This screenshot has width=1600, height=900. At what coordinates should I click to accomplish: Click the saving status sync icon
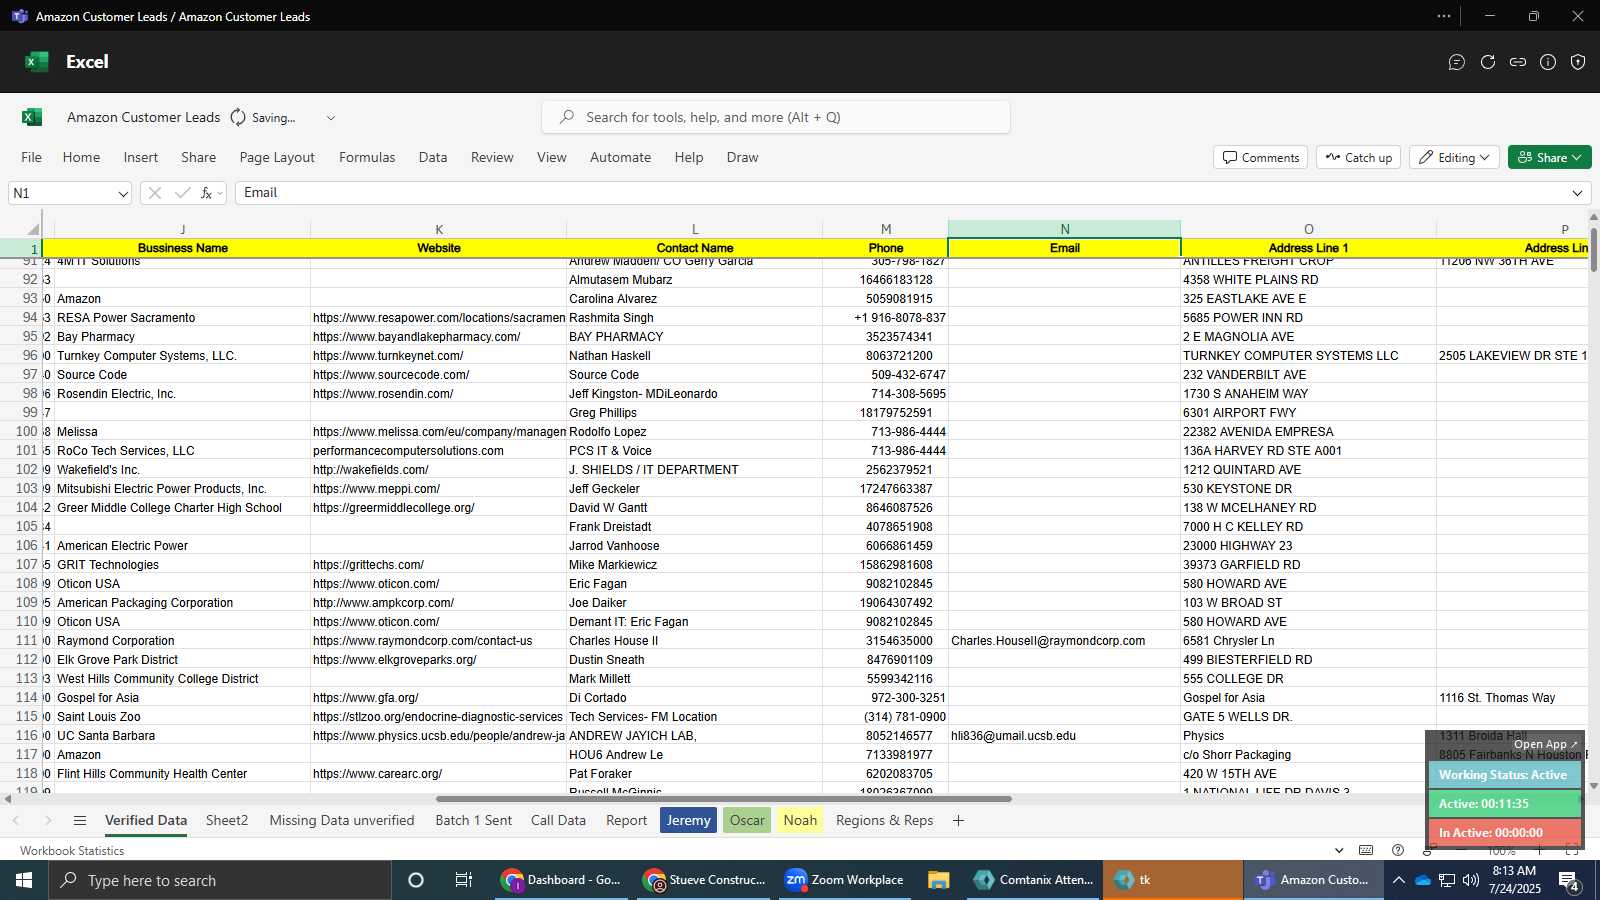[238, 117]
